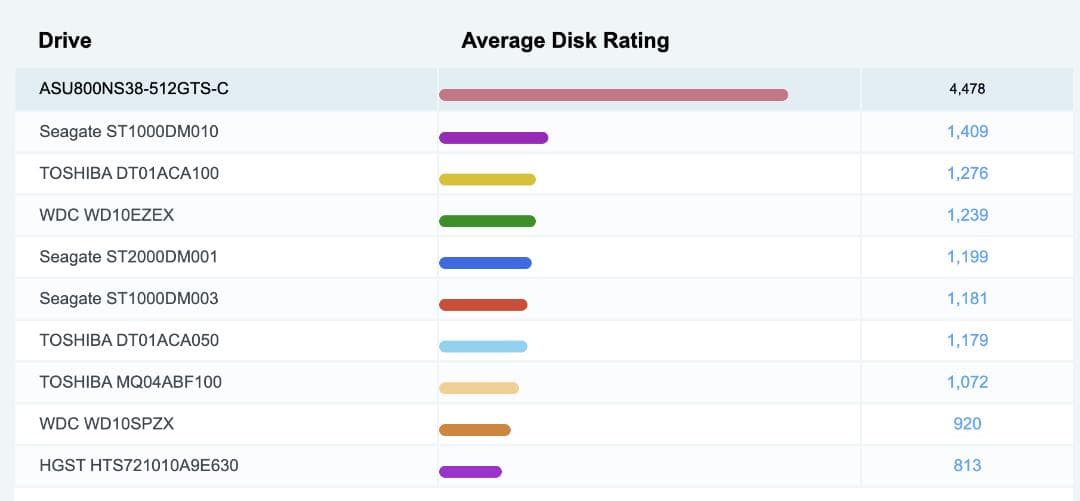The height and width of the screenshot is (501, 1080).
Task: Select TOSHIBA MQ04ABF100 drive entry
Action: (130, 382)
